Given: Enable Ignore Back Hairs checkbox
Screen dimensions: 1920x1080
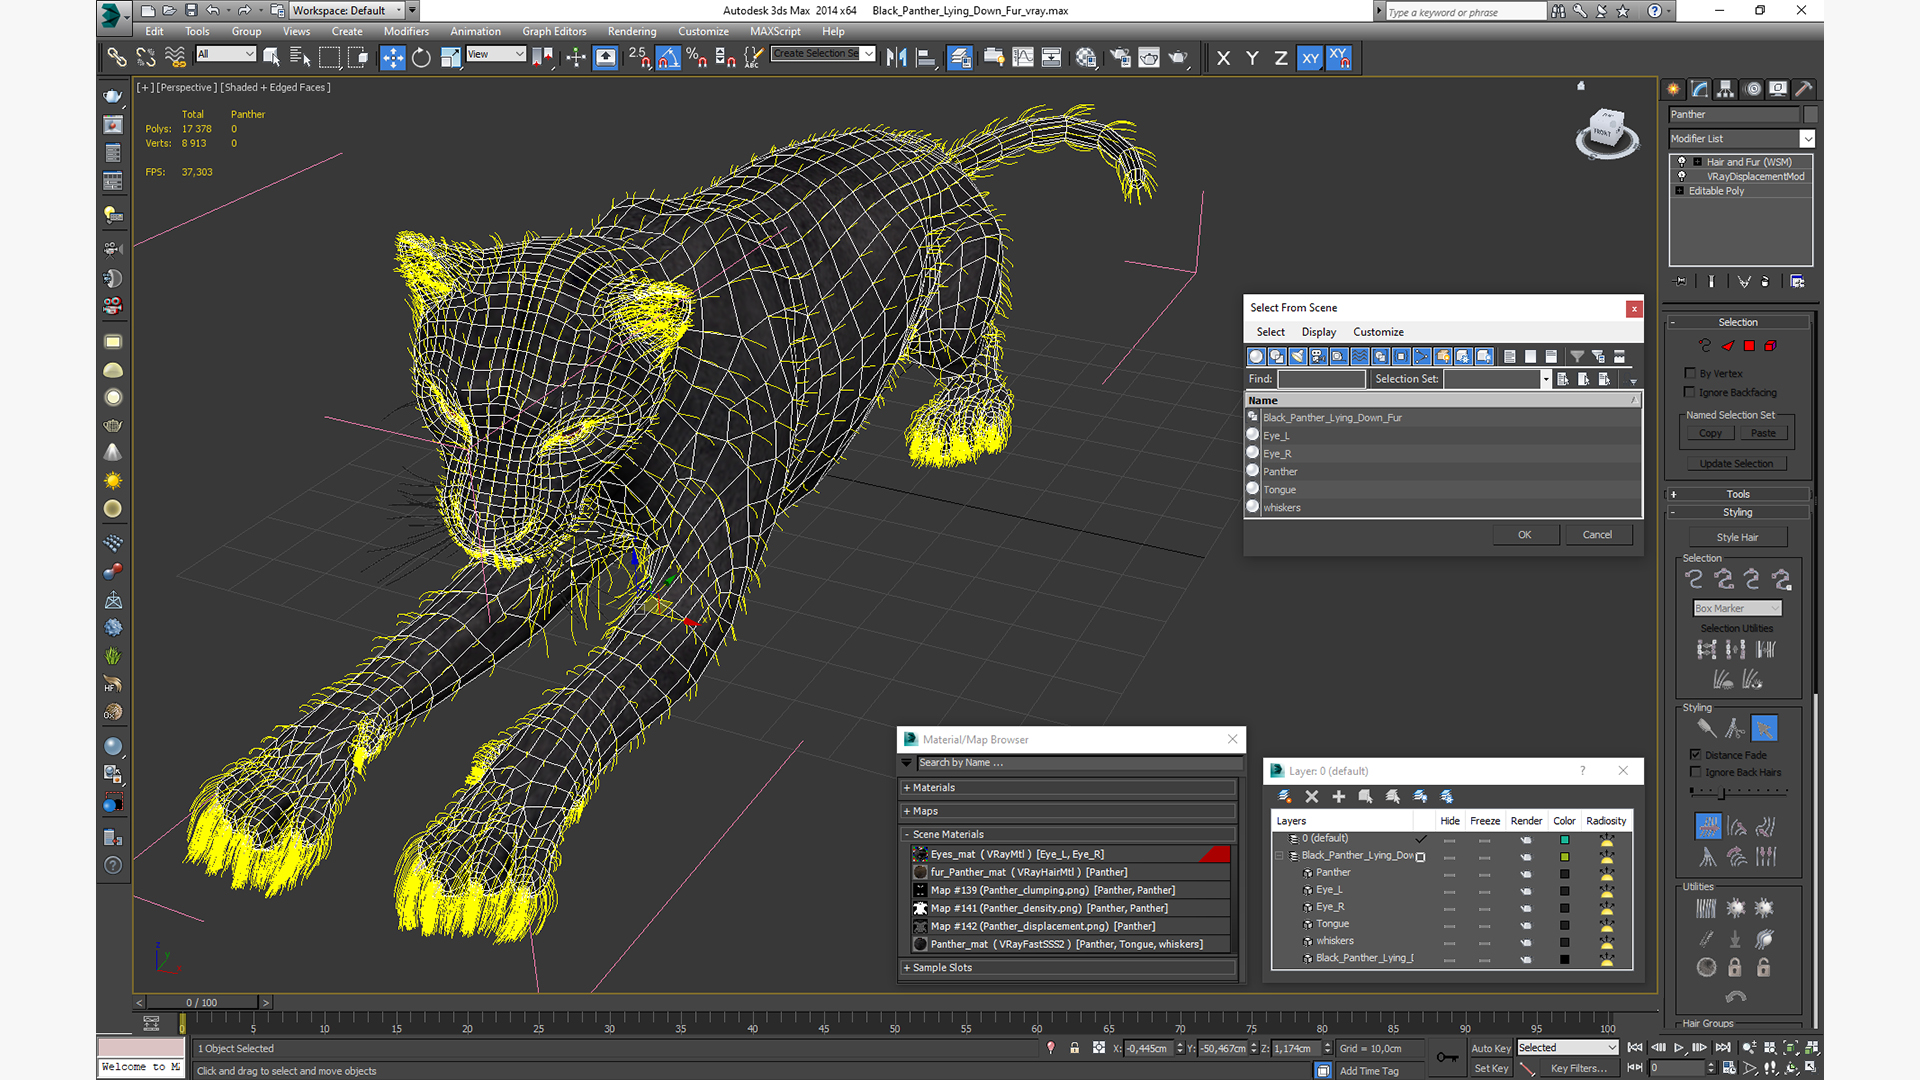Looking at the screenshot, I should pos(1695,772).
